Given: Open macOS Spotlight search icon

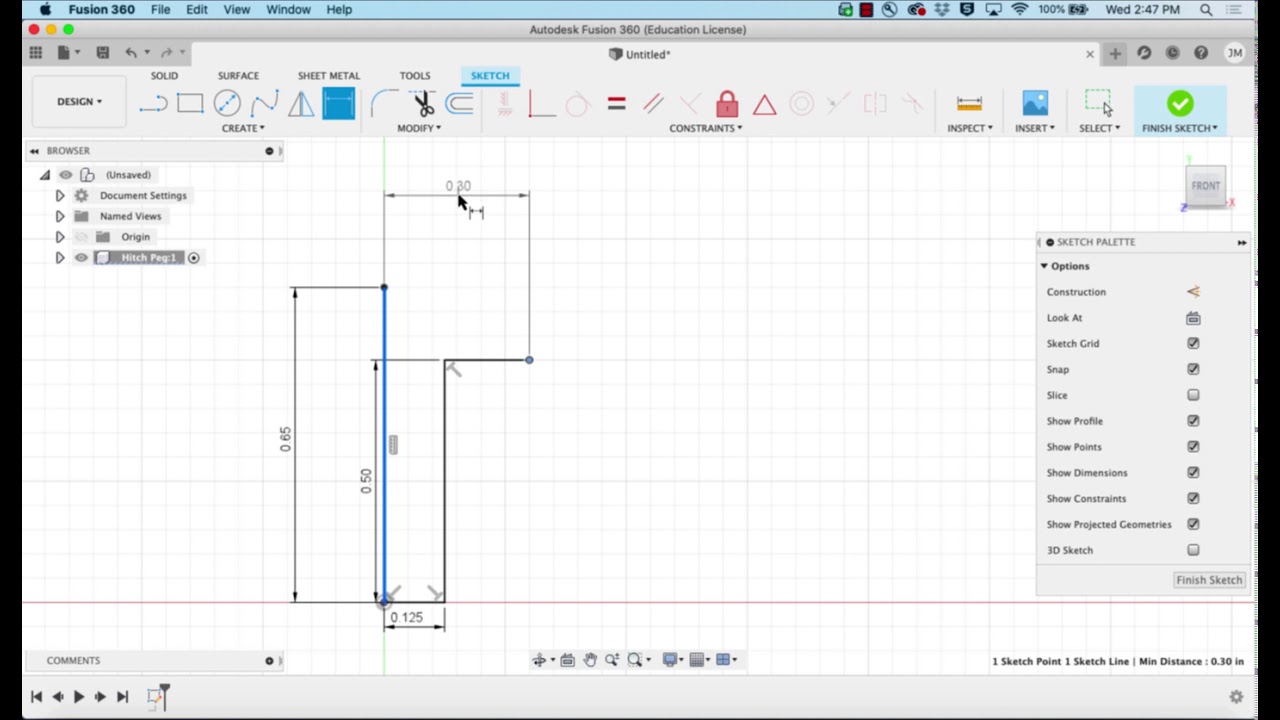Looking at the screenshot, I should tap(1206, 9).
